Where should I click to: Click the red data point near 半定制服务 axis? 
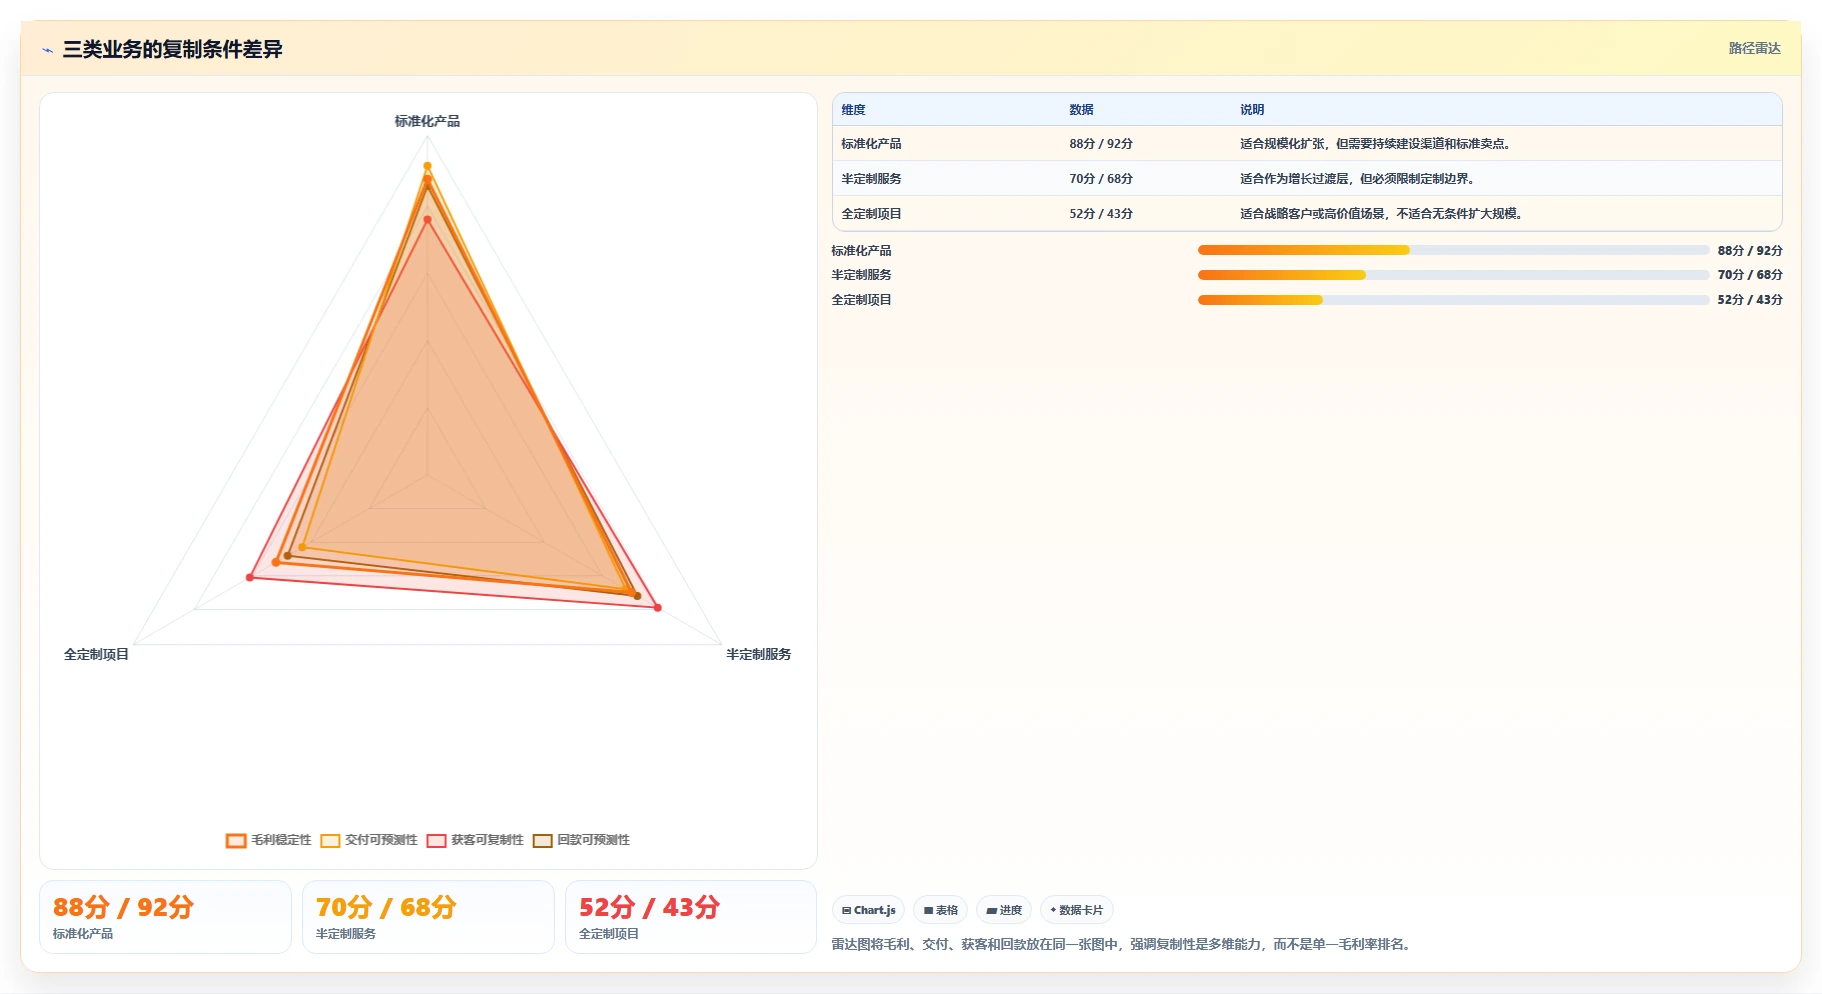tap(657, 607)
